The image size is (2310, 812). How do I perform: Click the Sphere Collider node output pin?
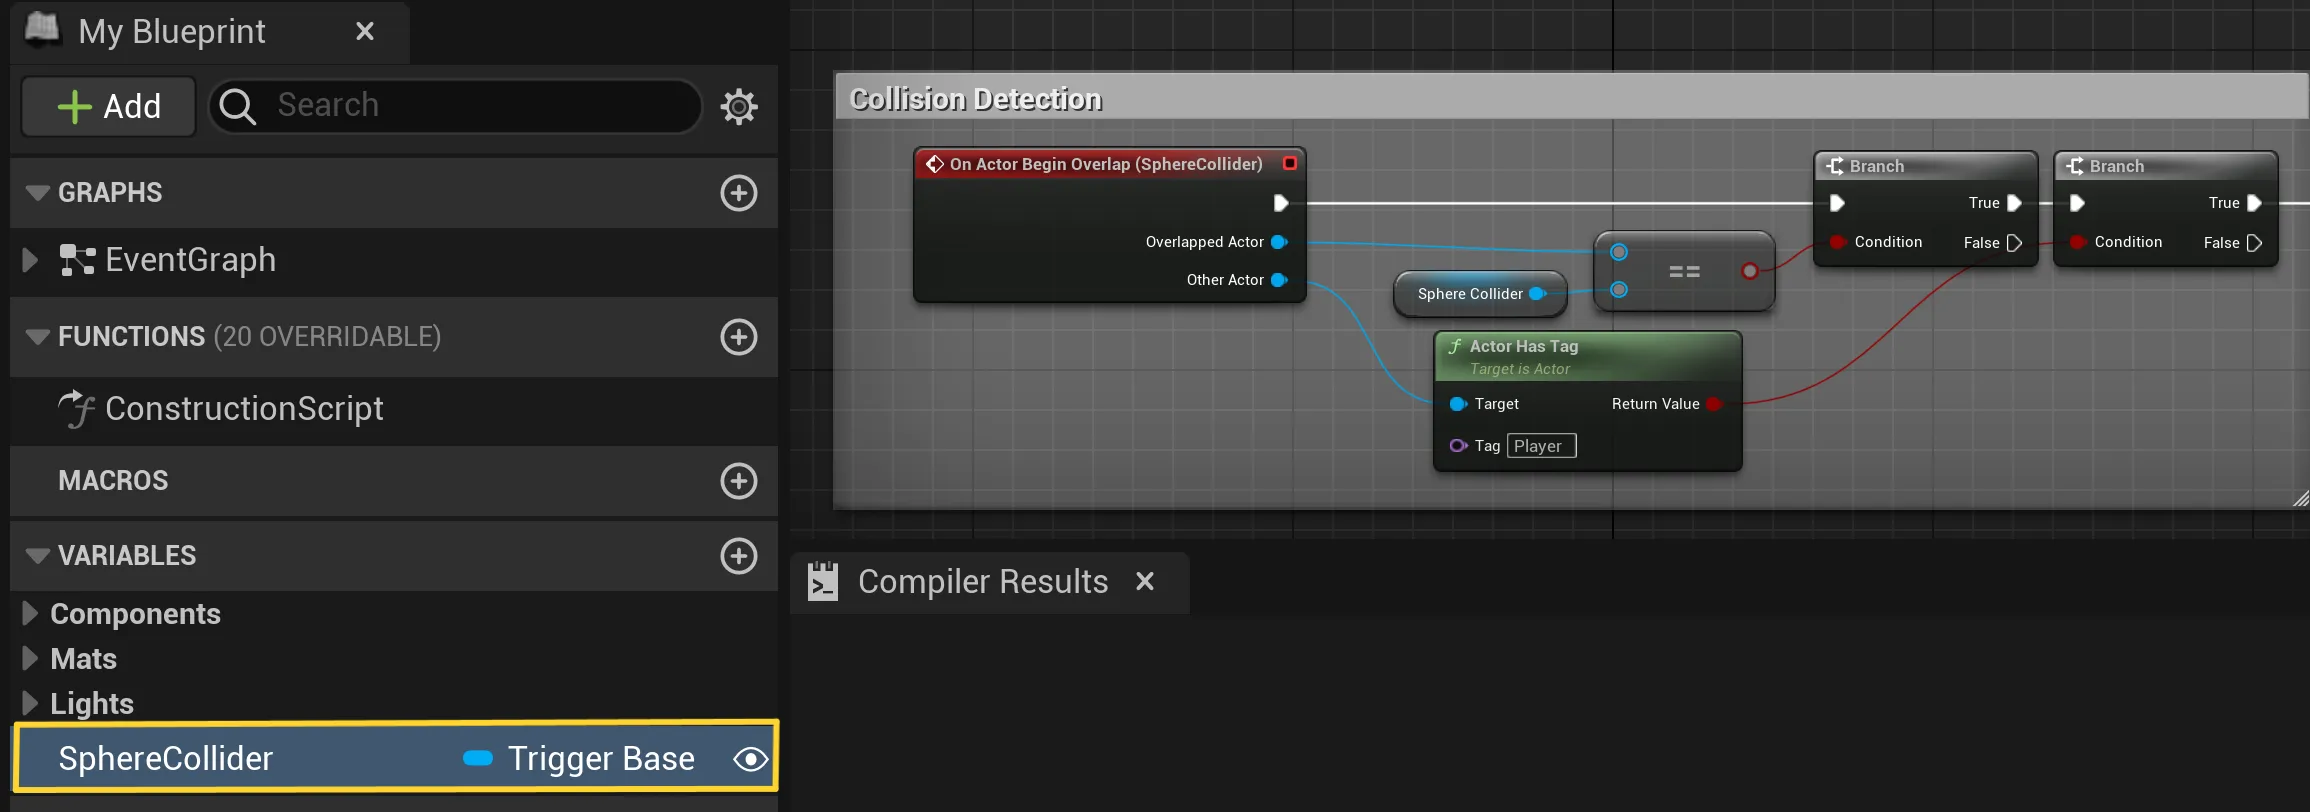[x=1538, y=293]
